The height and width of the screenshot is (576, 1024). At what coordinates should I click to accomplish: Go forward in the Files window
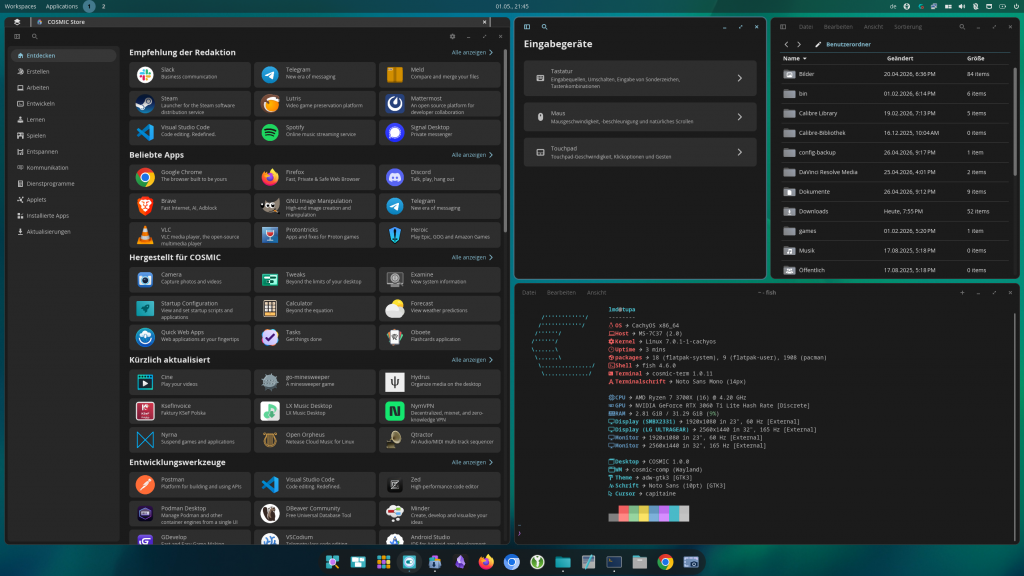pos(799,44)
